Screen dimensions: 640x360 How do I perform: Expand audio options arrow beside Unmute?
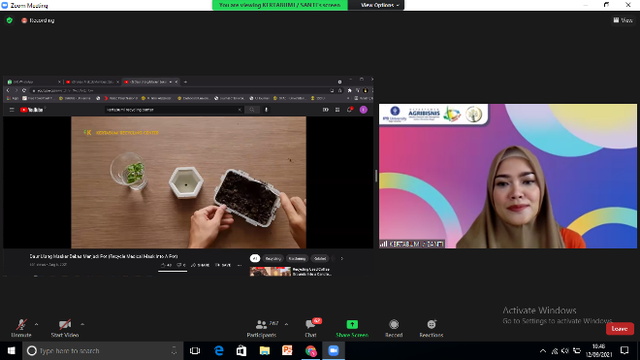pyautogui.click(x=36, y=324)
